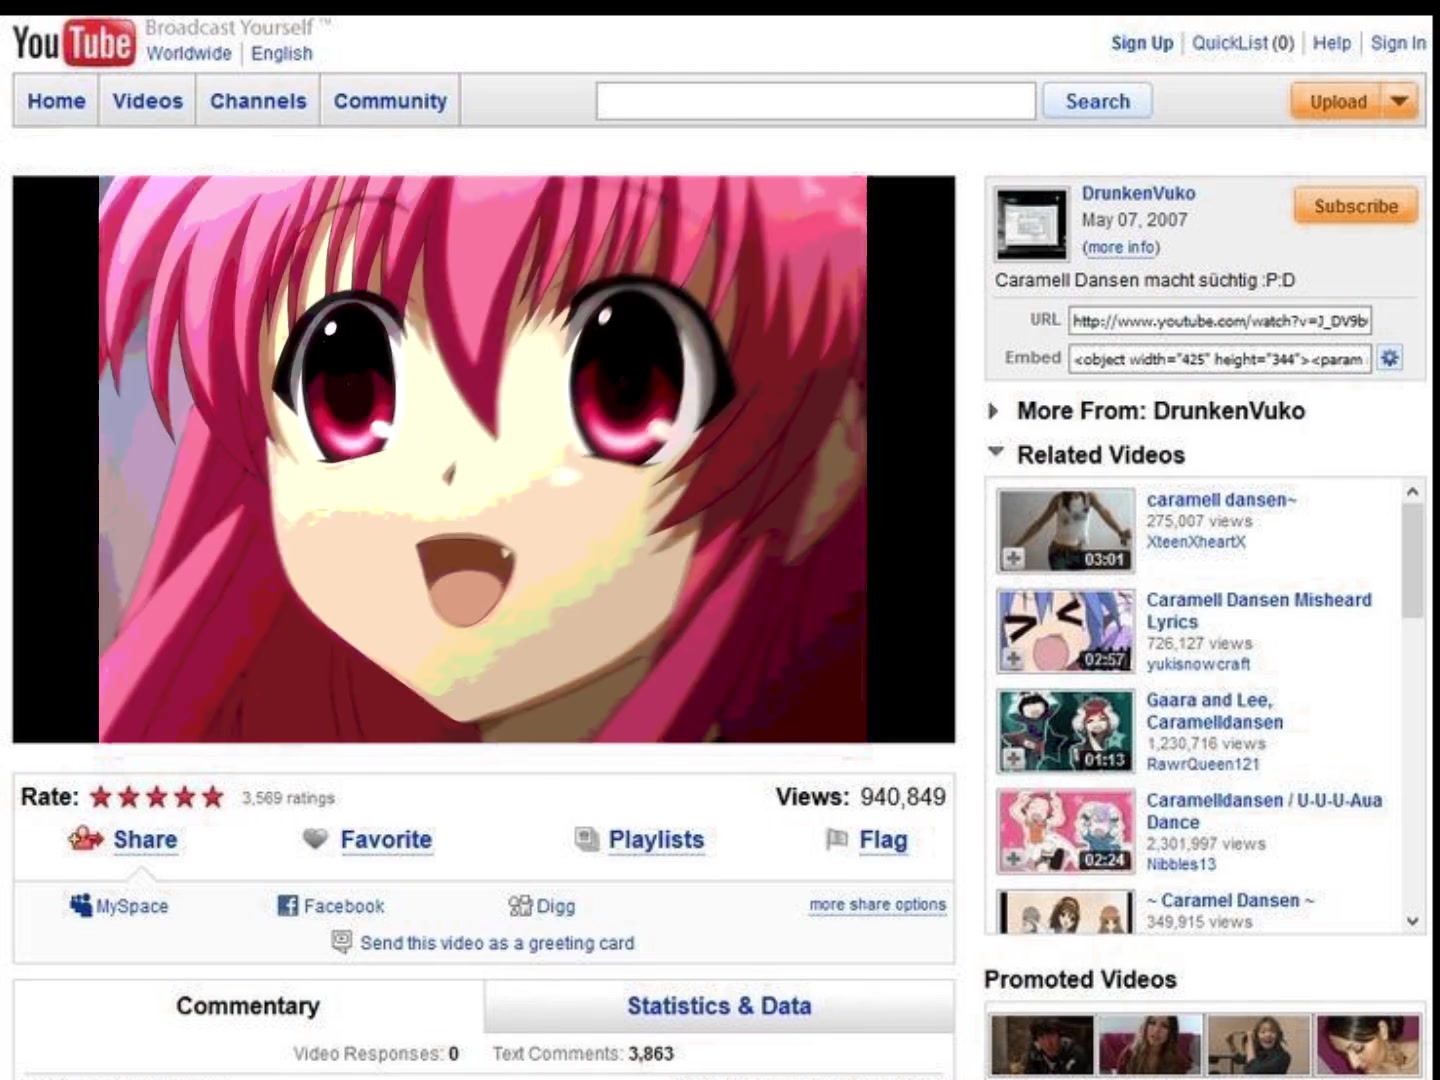Click the related videos scroll down arrow
The image size is (1440, 1080).
click(1412, 921)
